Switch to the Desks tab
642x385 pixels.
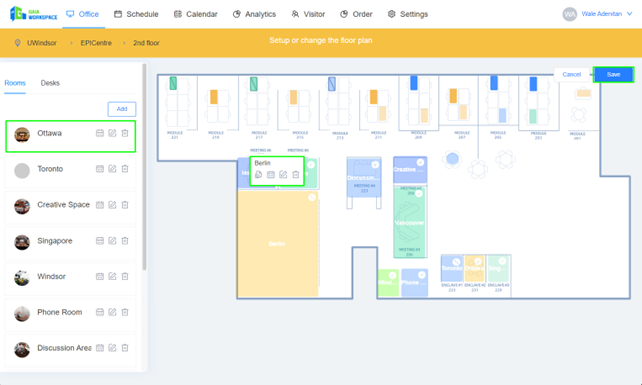tap(50, 83)
